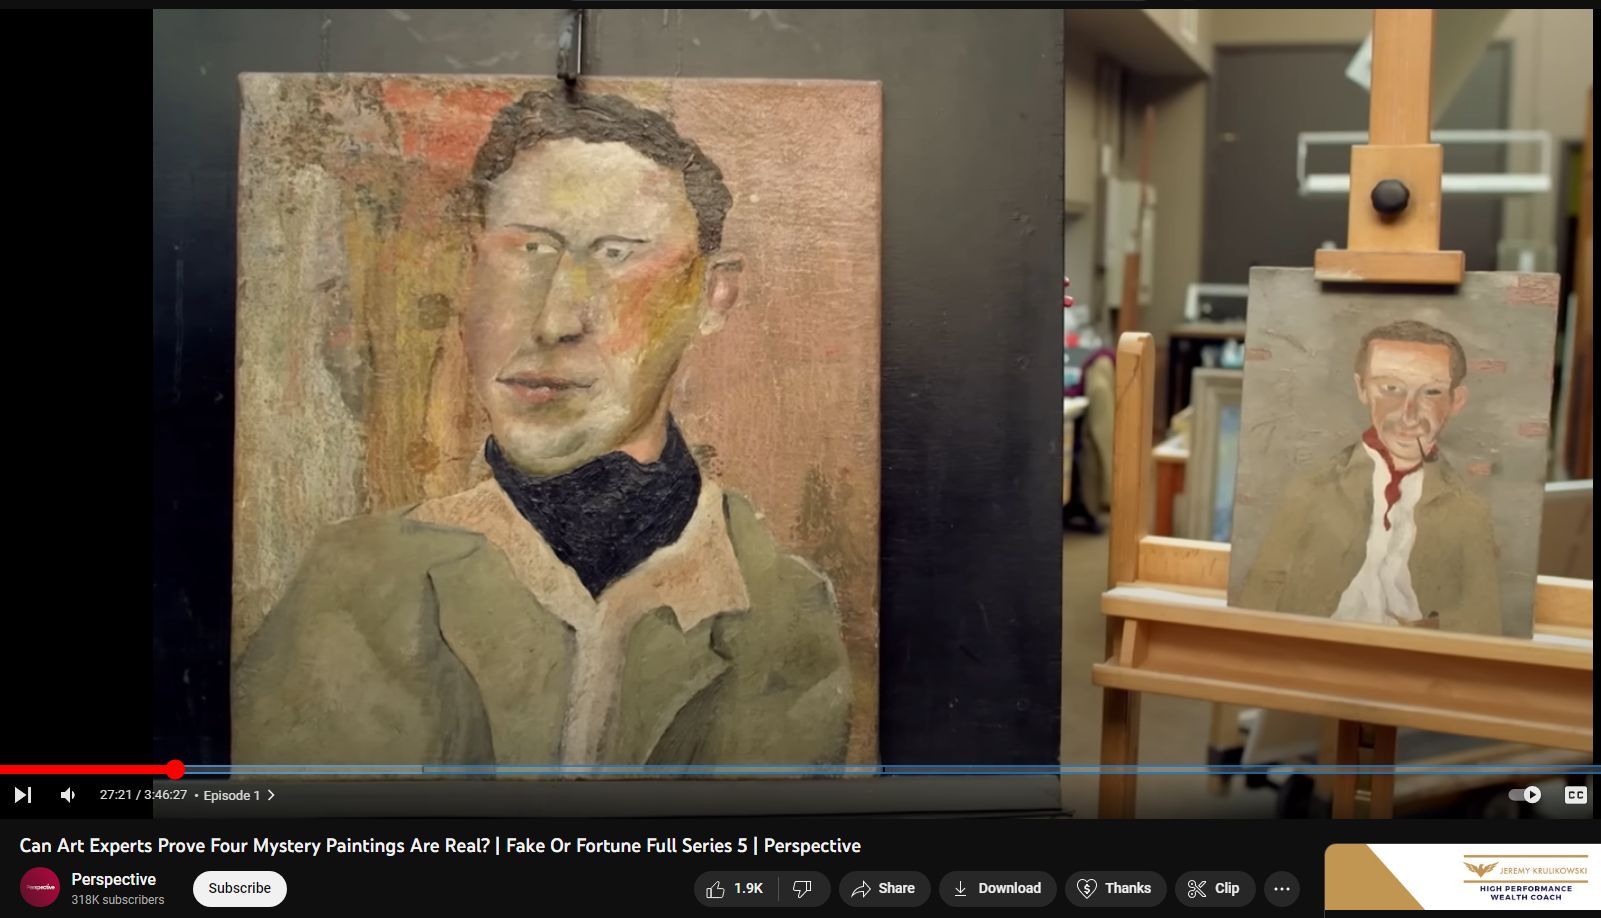
Task: Send Thanks to the creator
Action: click(1114, 888)
